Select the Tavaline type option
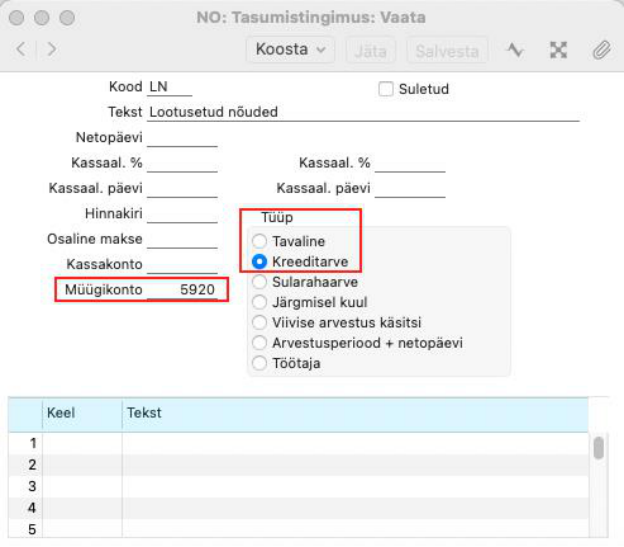Screen dimensions: 624x547 coord(259,241)
